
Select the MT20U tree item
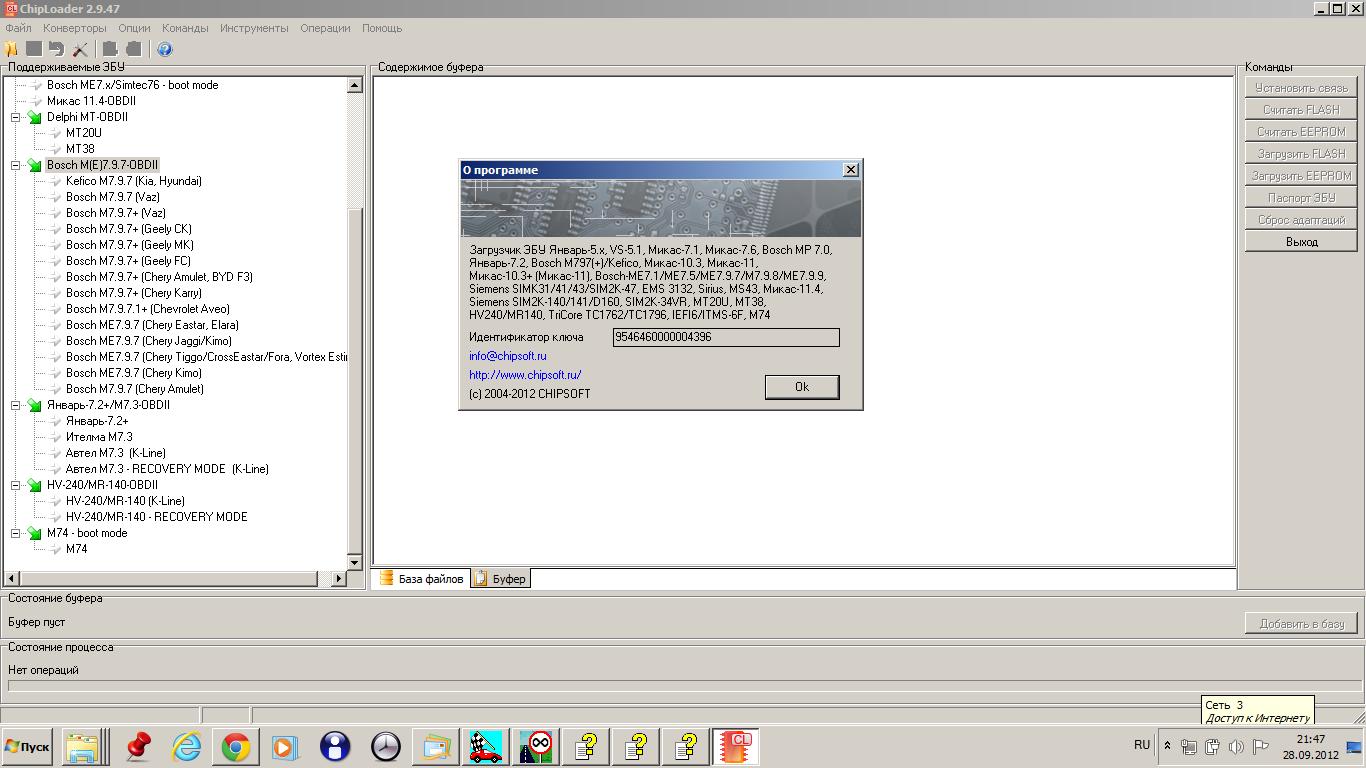[x=84, y=133]
